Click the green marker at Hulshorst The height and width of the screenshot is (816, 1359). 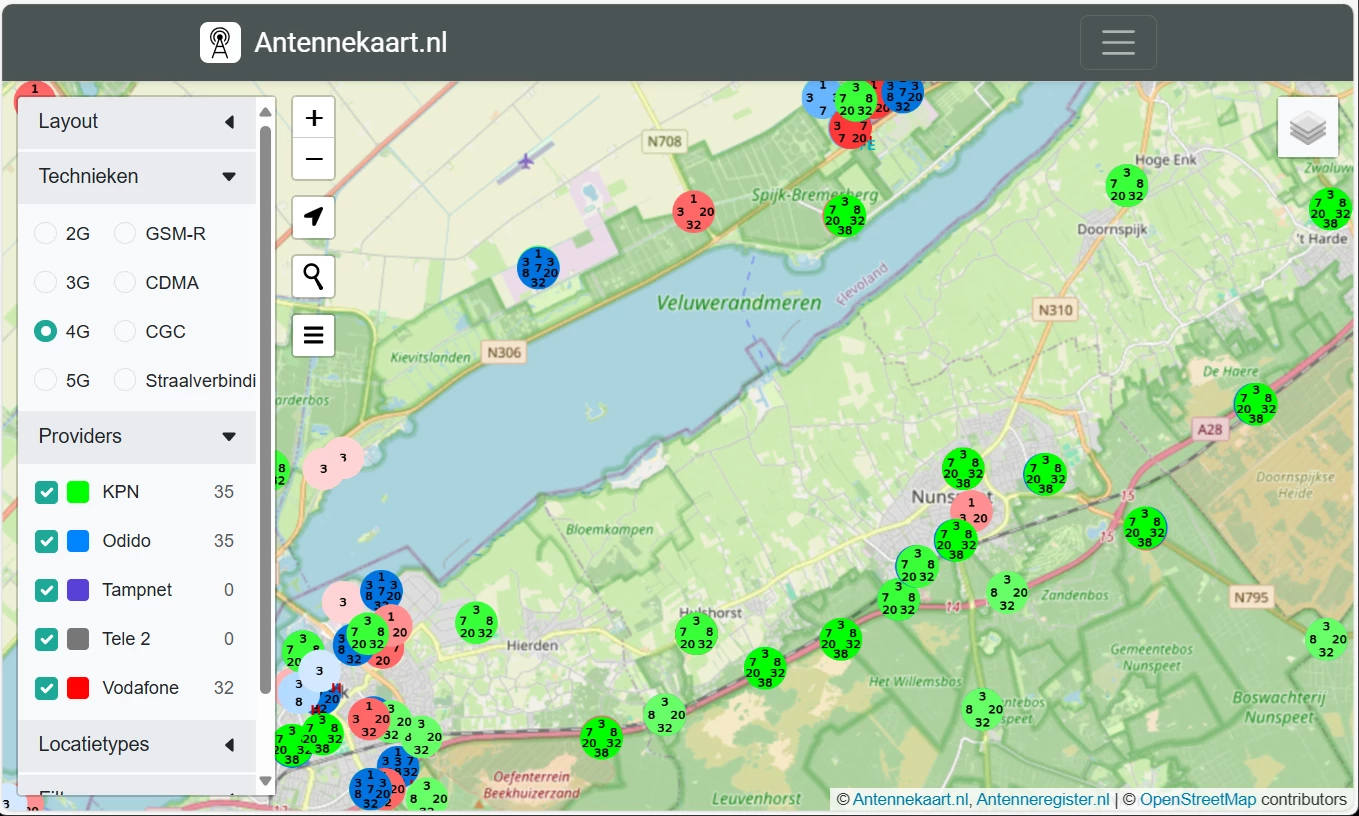pos(696,634)
